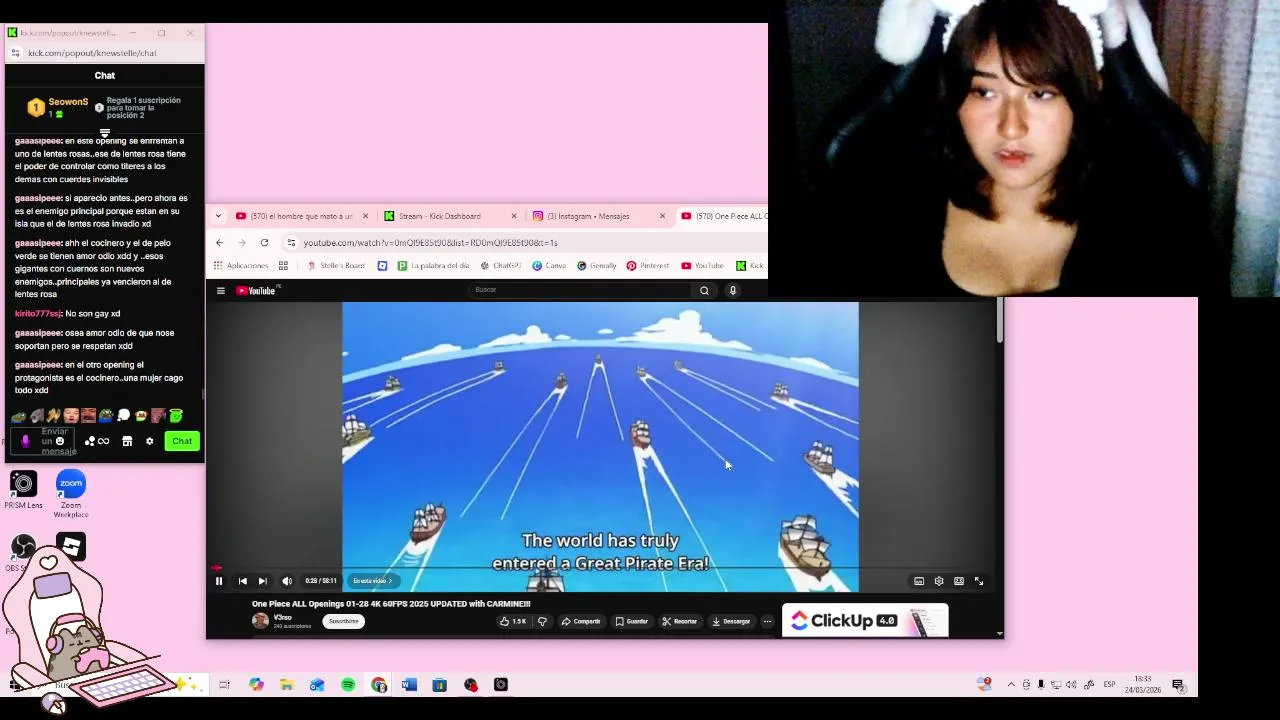Open Spotify from the taskbar
This screenshot has height=720, width=1280.
click(348, 685)
